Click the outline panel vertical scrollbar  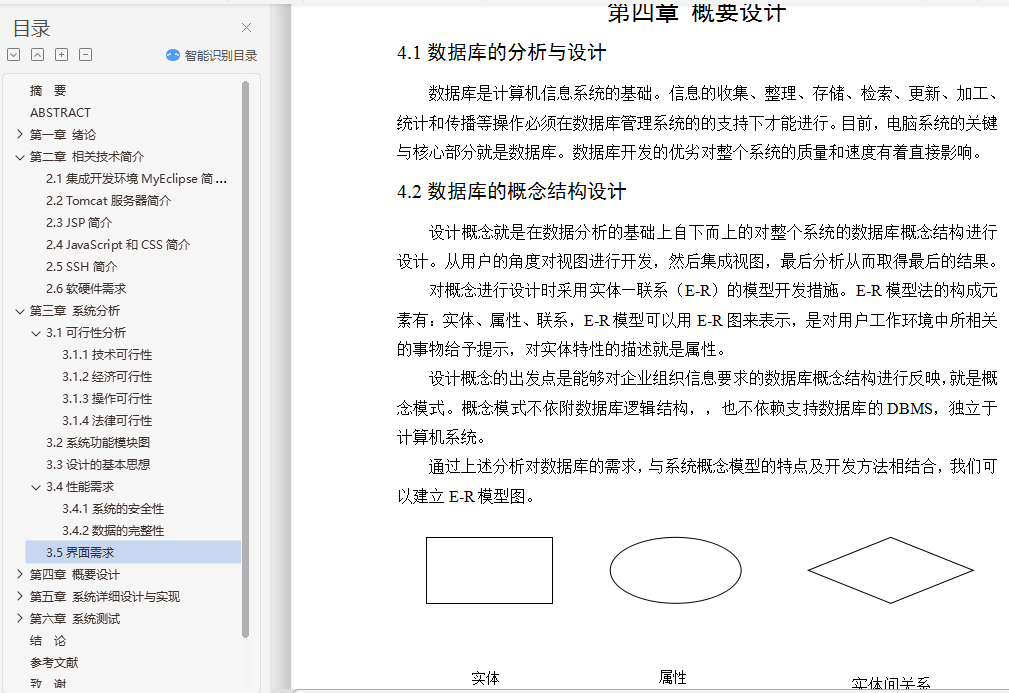tap(245, 359)
